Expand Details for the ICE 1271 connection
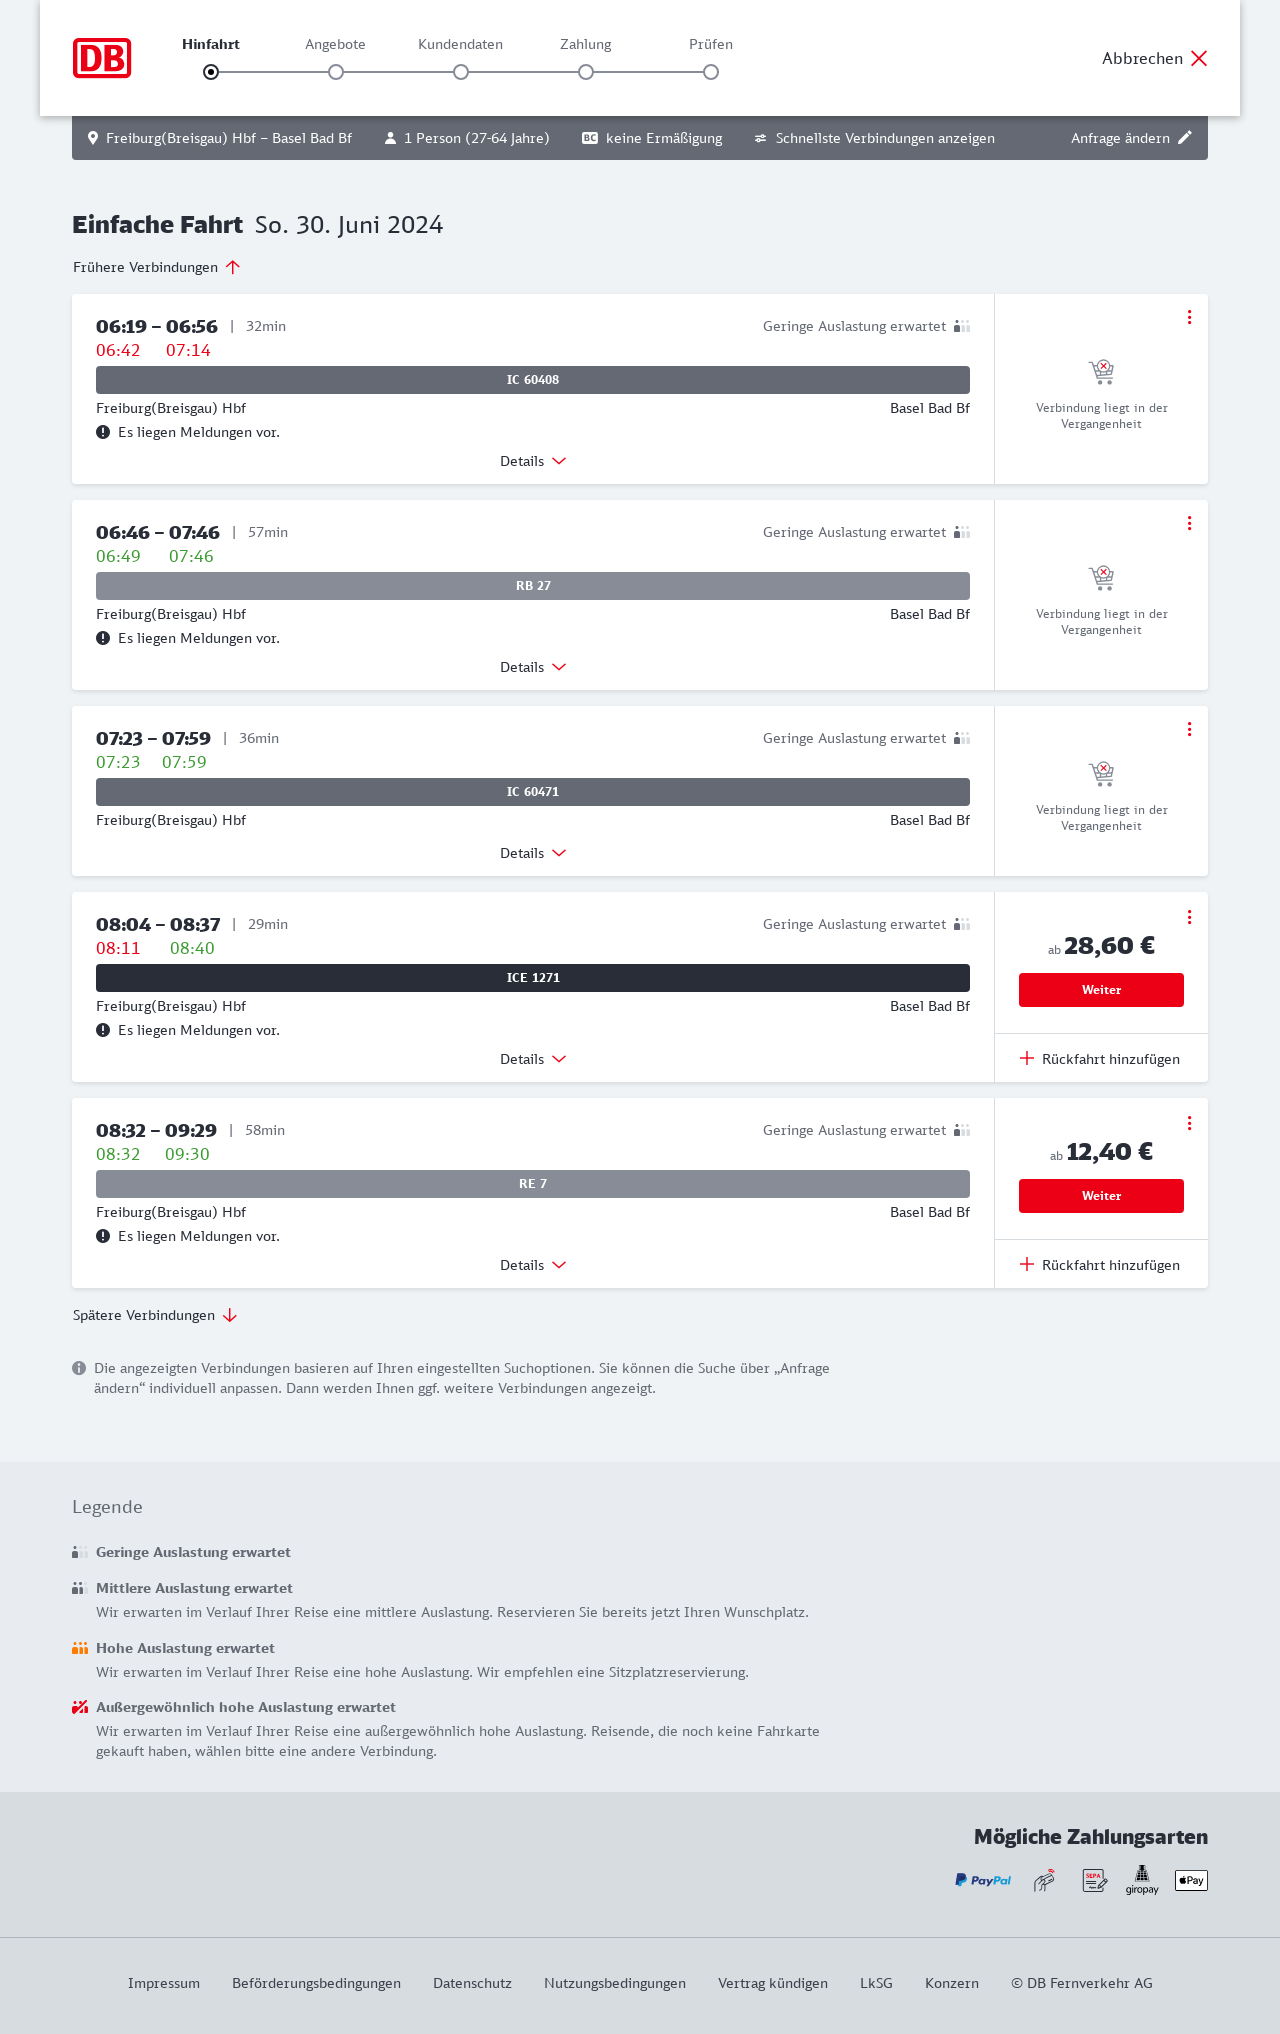Image resolution: width=1280 pixels, height=2034 pixels. [533, 1059]
